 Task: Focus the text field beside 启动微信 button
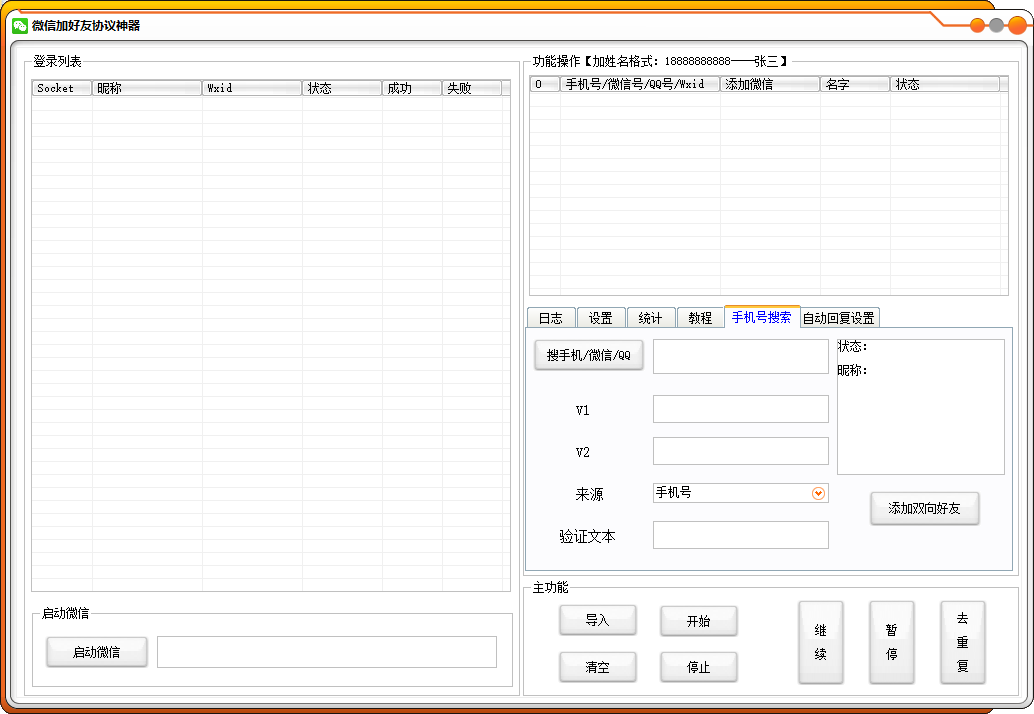[326, 652]
